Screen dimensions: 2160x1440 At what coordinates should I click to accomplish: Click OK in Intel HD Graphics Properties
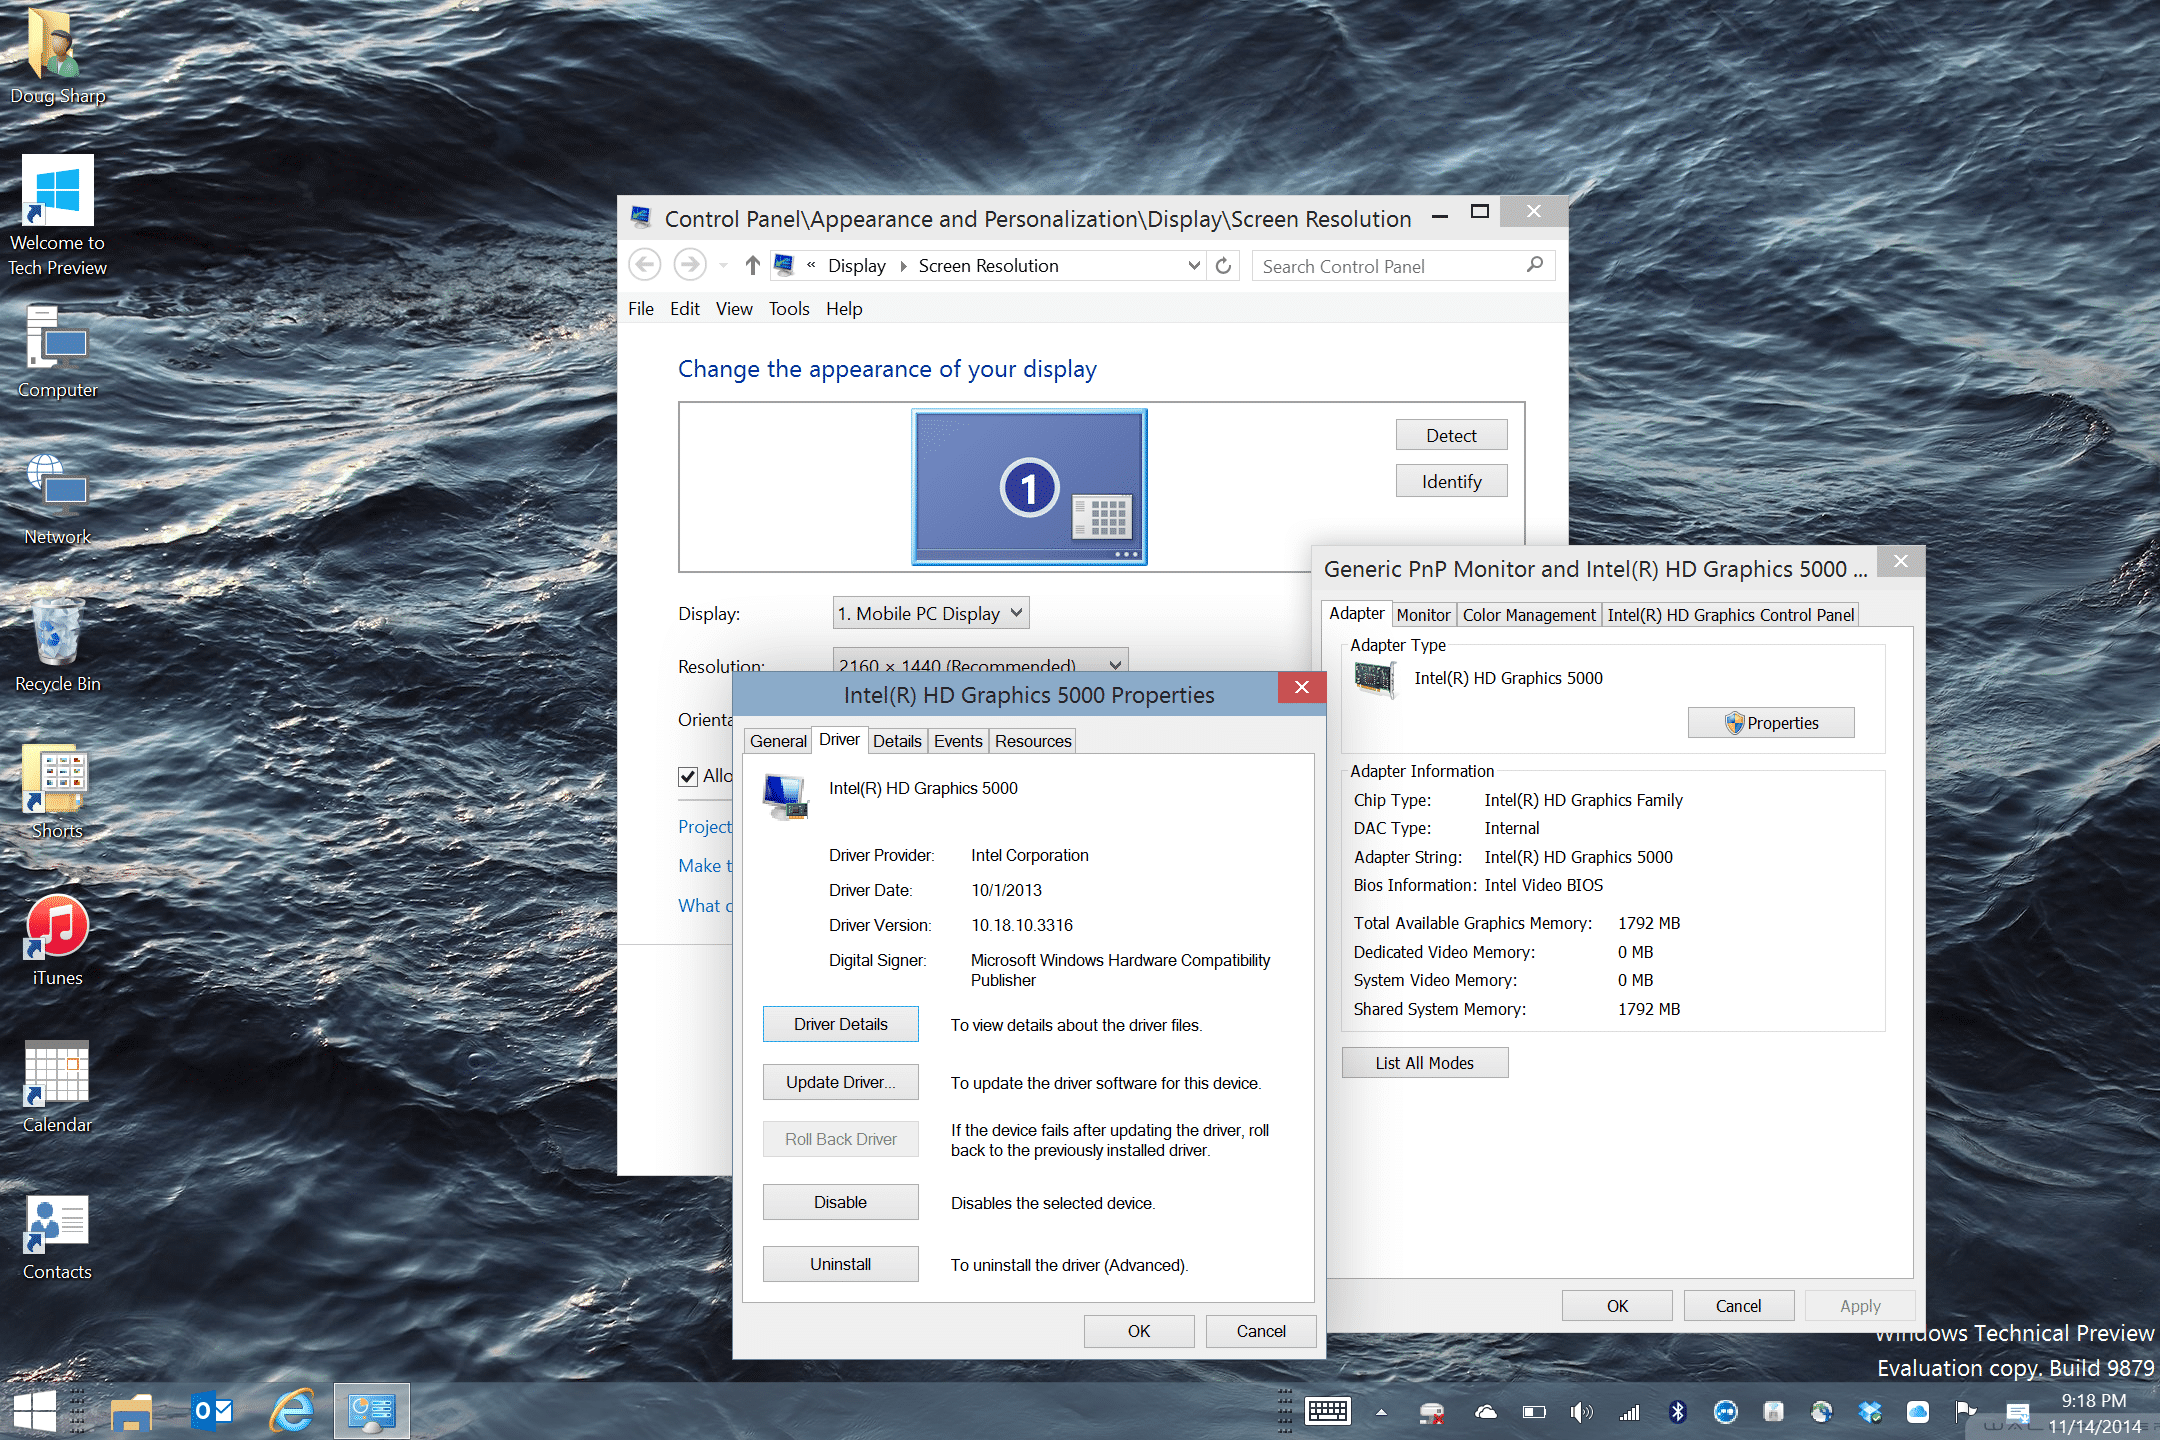point(1139,1331)
